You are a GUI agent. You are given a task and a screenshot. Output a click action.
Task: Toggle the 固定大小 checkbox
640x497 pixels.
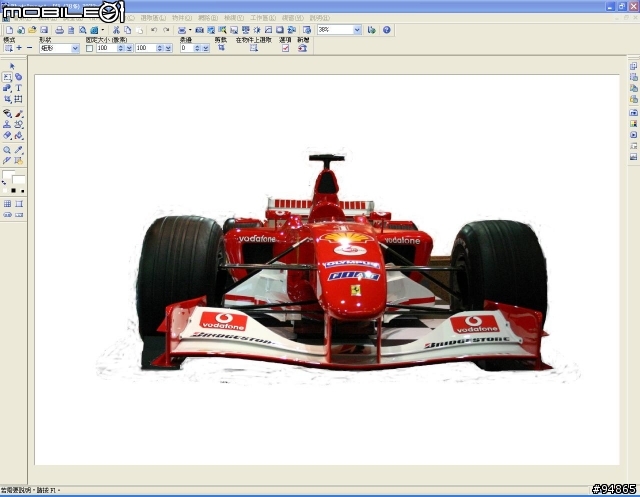(x=89, y=48)
